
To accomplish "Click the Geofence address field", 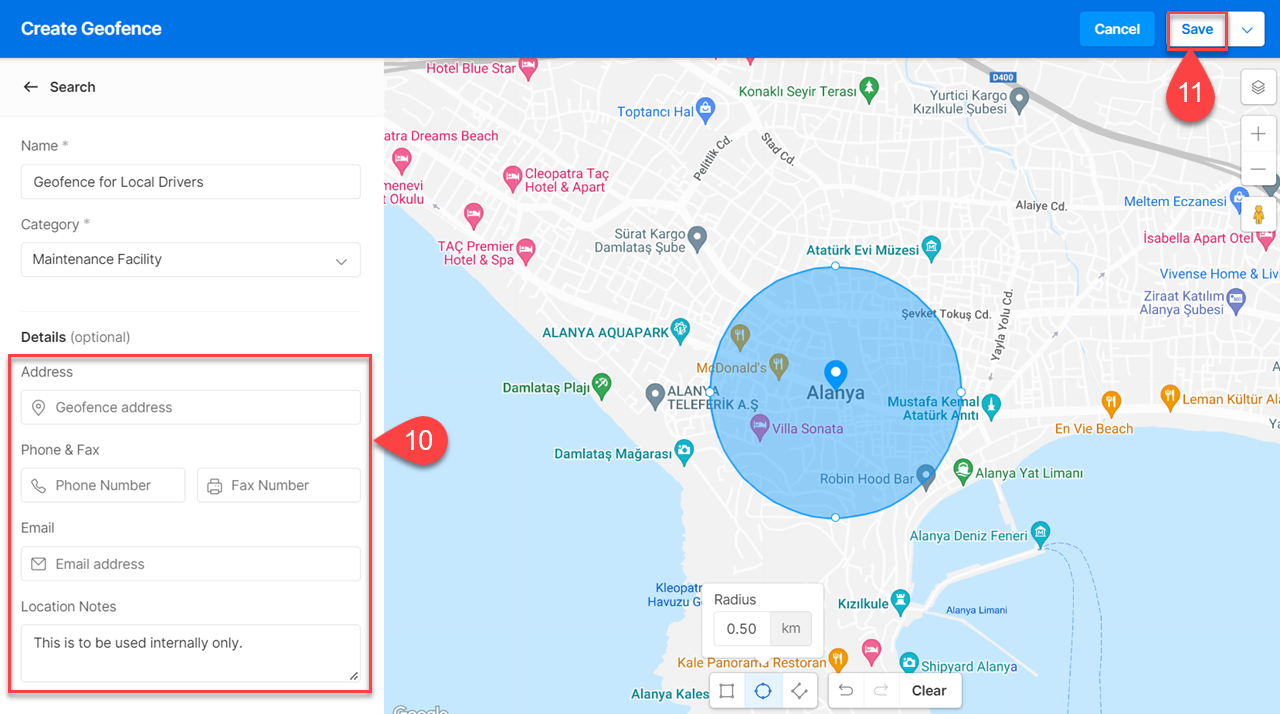I will click(191, 407).
